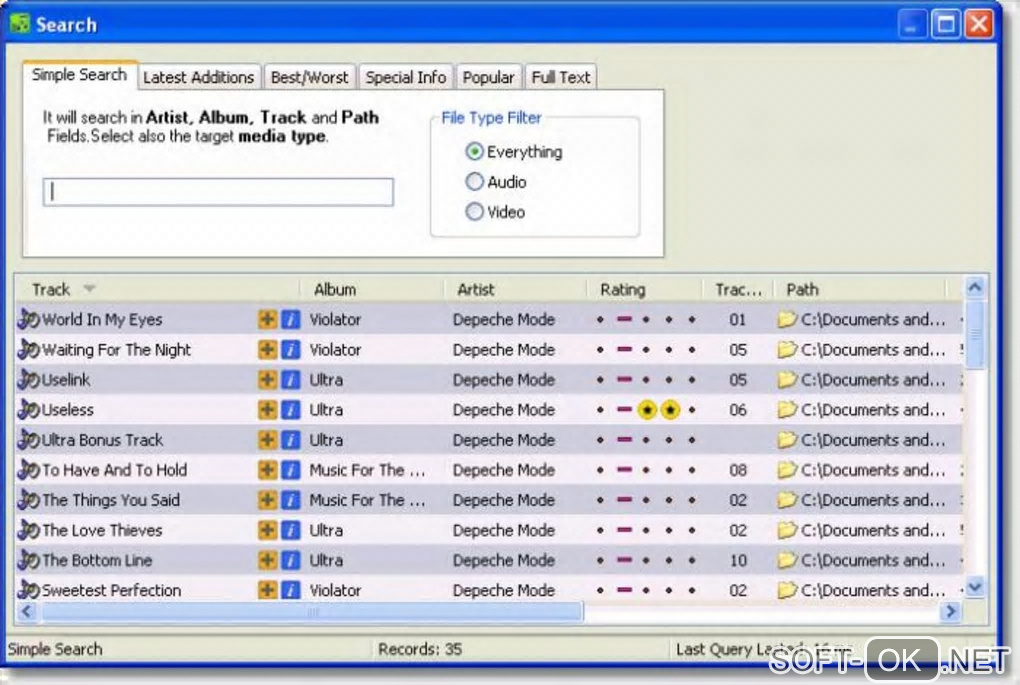Open the Latest Additions tab

coord(198,77)
